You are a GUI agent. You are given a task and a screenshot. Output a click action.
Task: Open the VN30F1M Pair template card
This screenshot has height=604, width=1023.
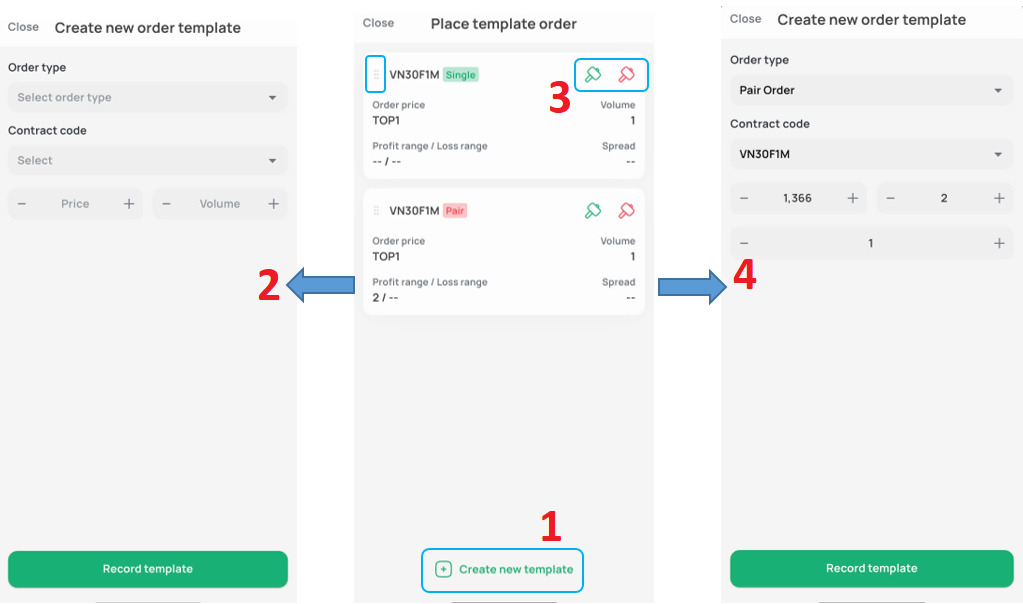tap(504, 252)
